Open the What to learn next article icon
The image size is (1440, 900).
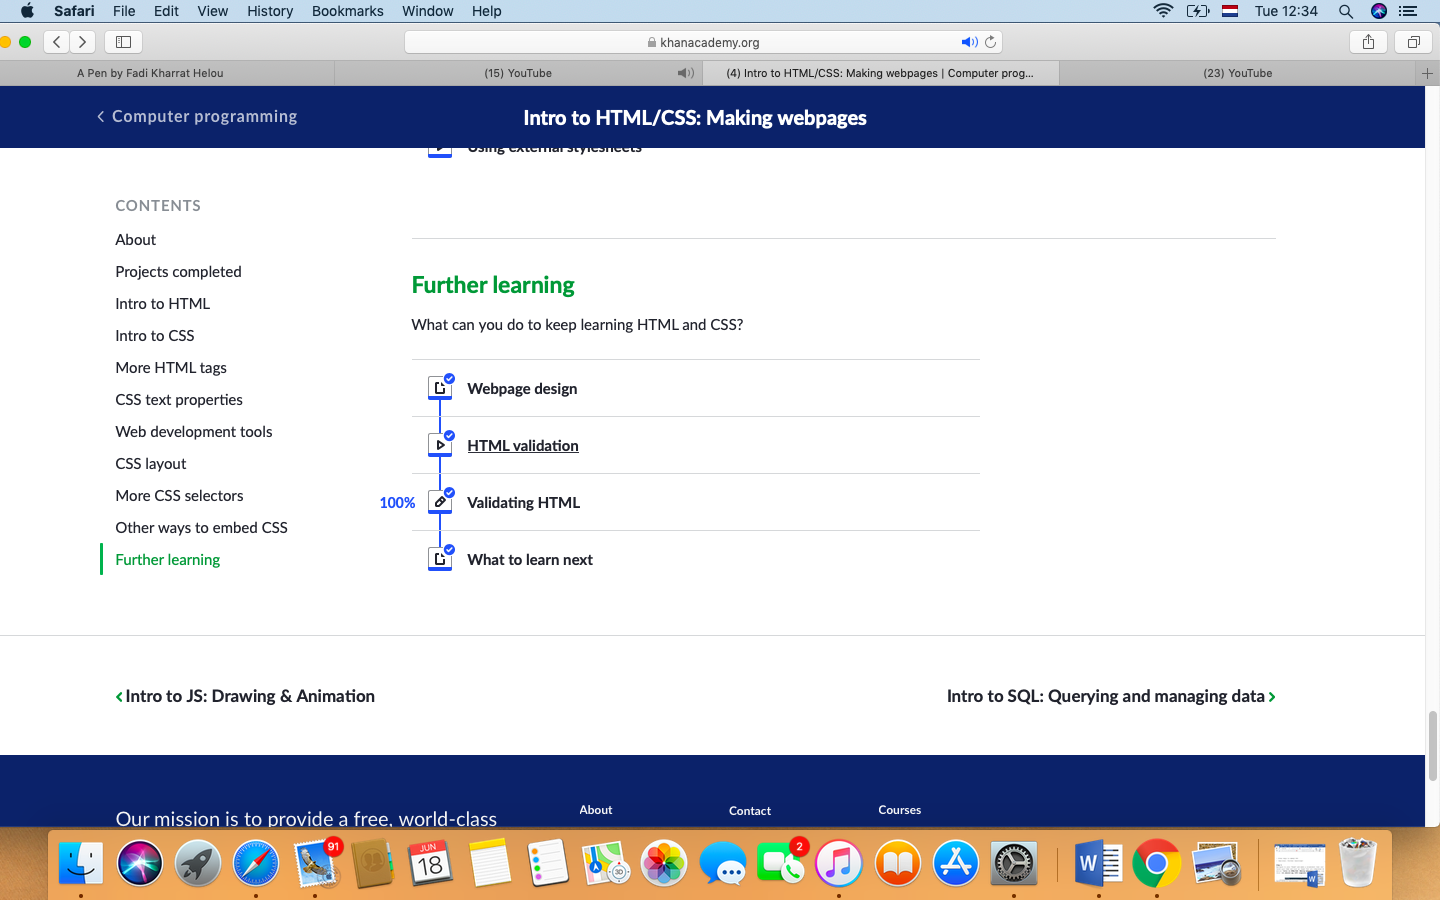pos(440,559)
